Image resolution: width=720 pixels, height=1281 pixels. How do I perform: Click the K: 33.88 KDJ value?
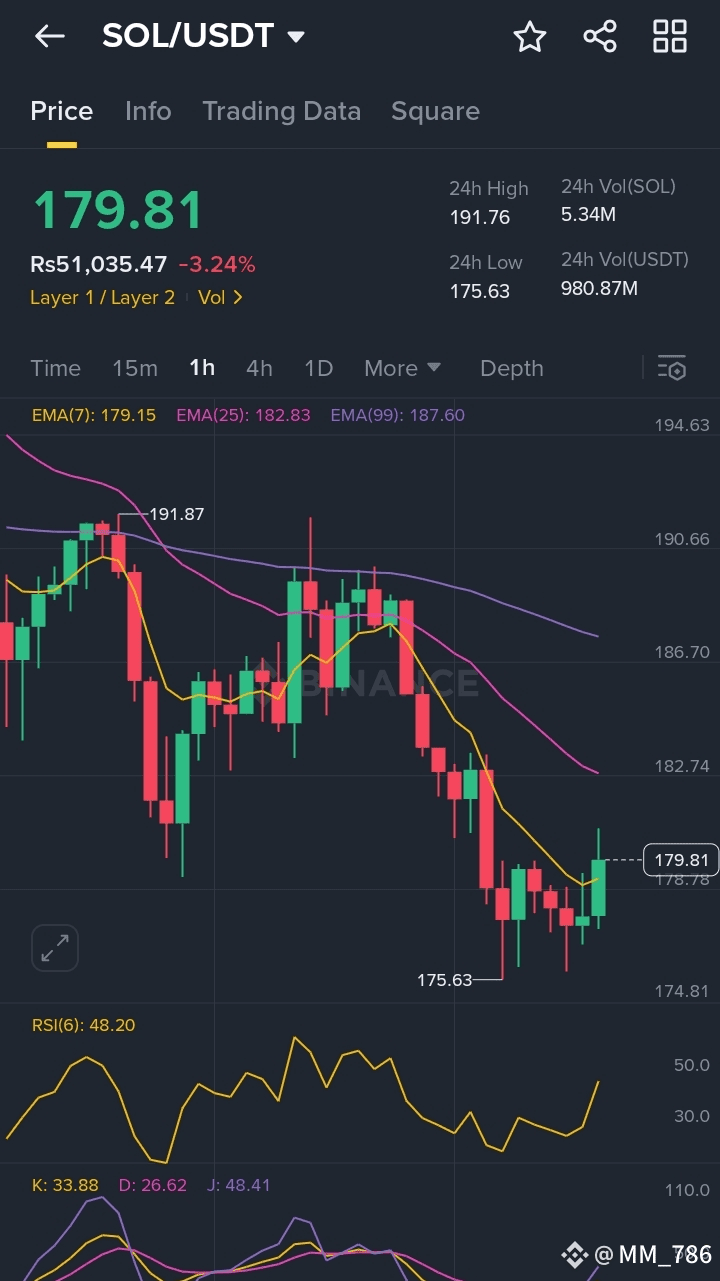(65, 1185)
